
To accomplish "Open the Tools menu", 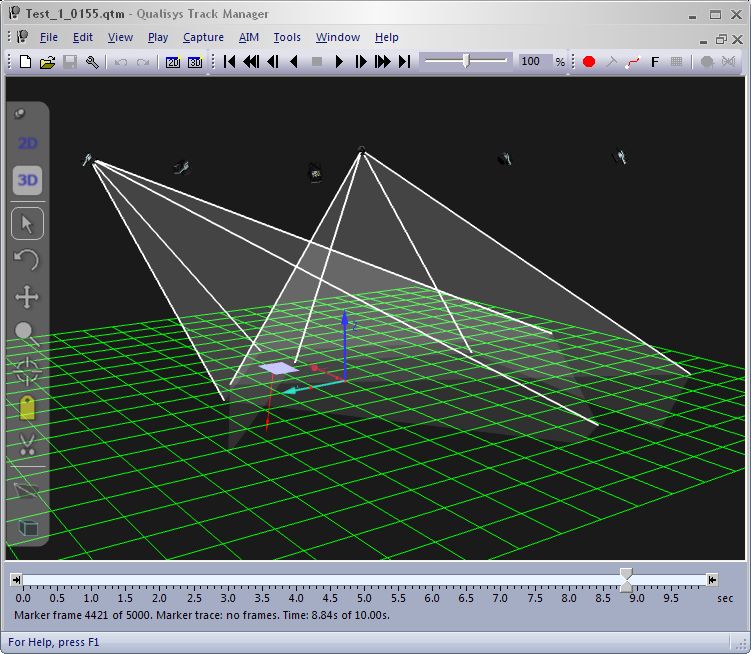I will [x=287, y=37].
